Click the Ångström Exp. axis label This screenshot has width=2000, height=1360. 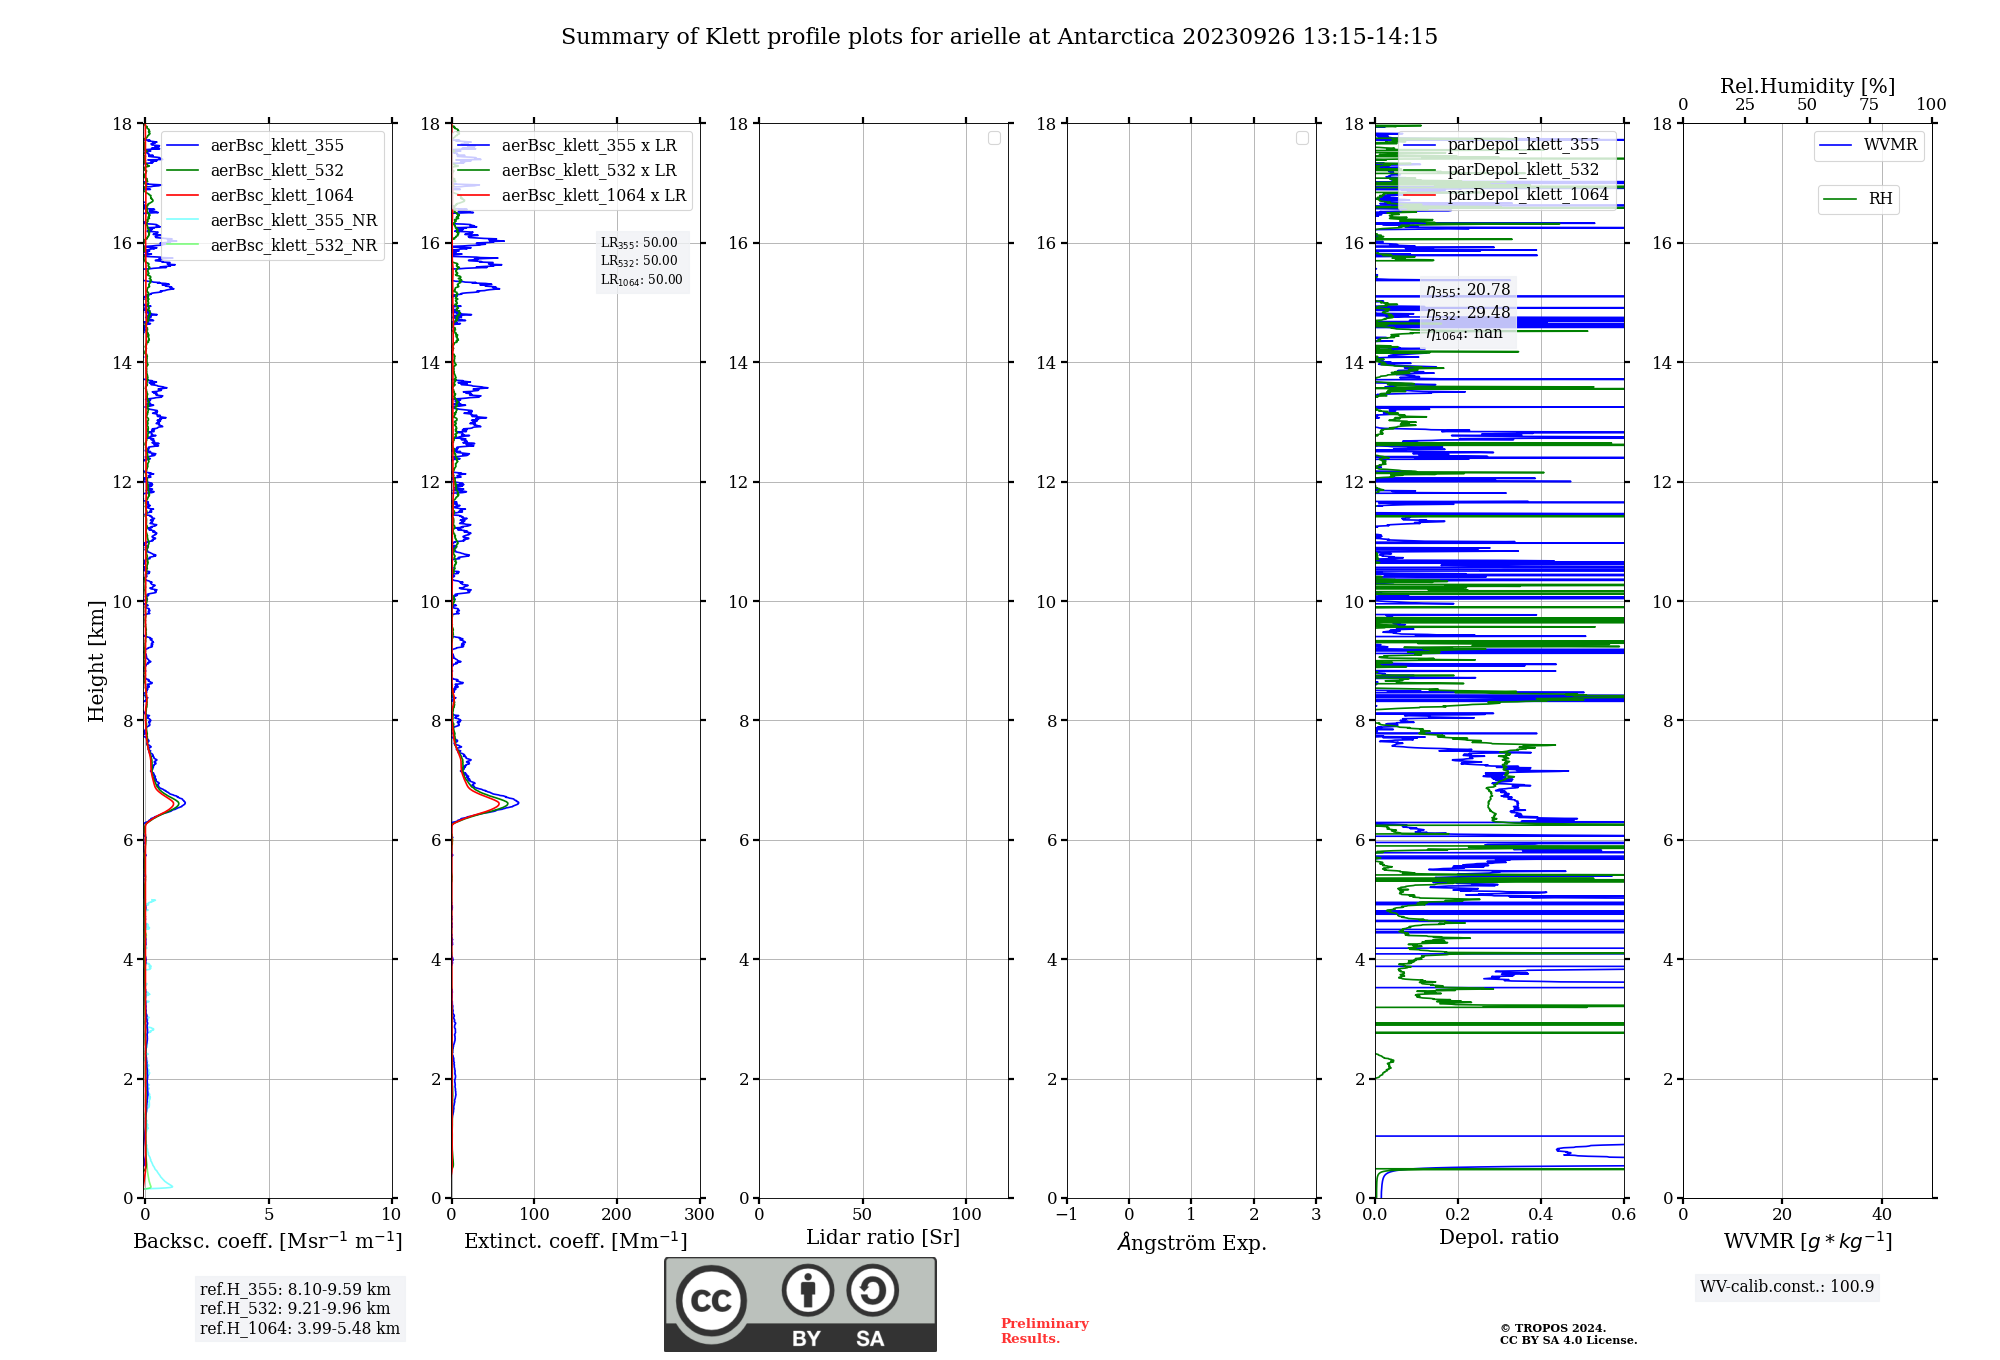(1192, 1242)
